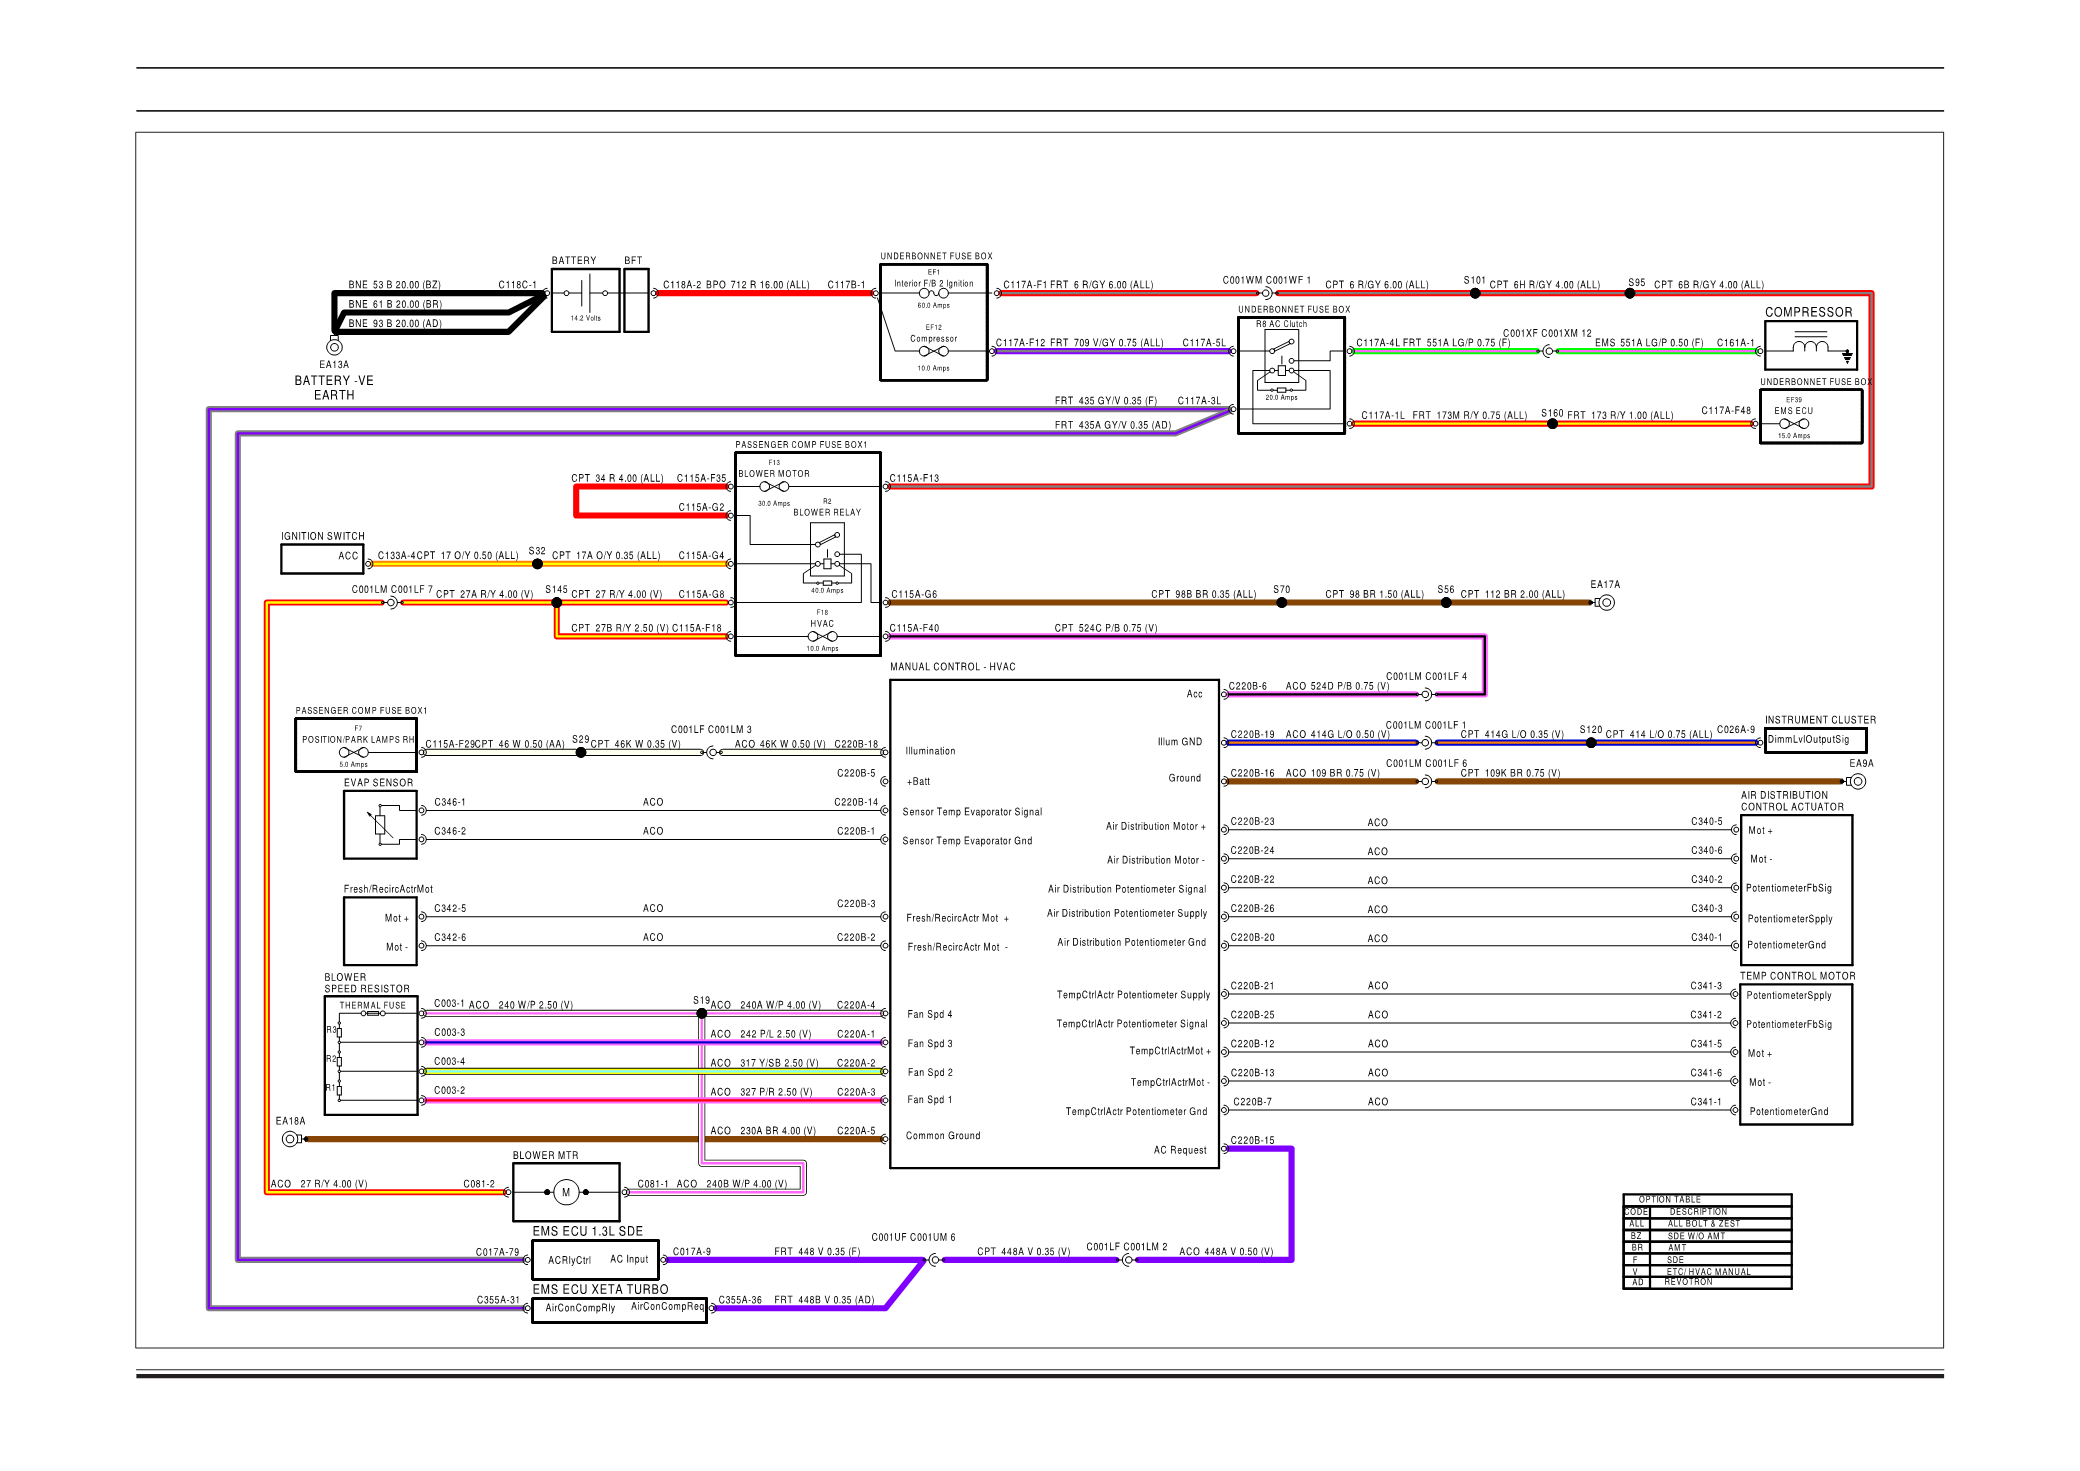Click the thermal fuse in blower speed resistor

click(374, 1013)
